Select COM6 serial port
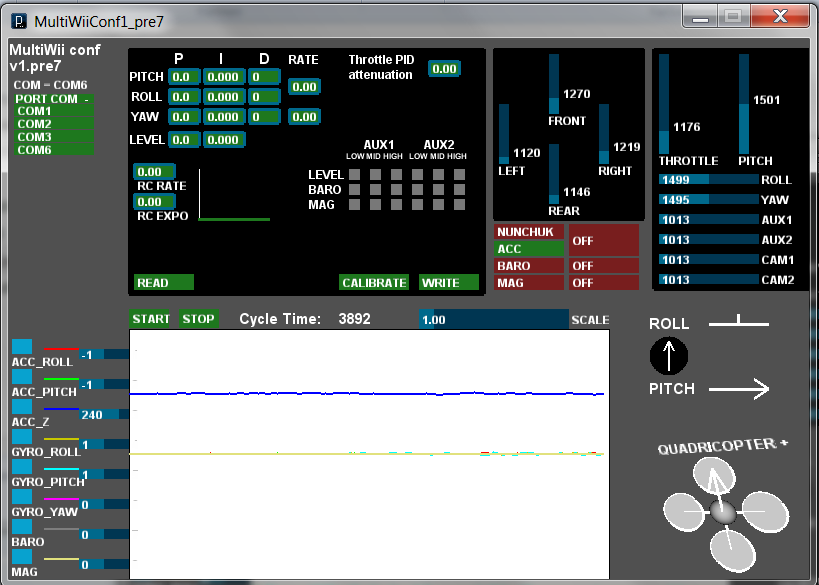Viewport: 819px width, 585px height. point(54,150)
